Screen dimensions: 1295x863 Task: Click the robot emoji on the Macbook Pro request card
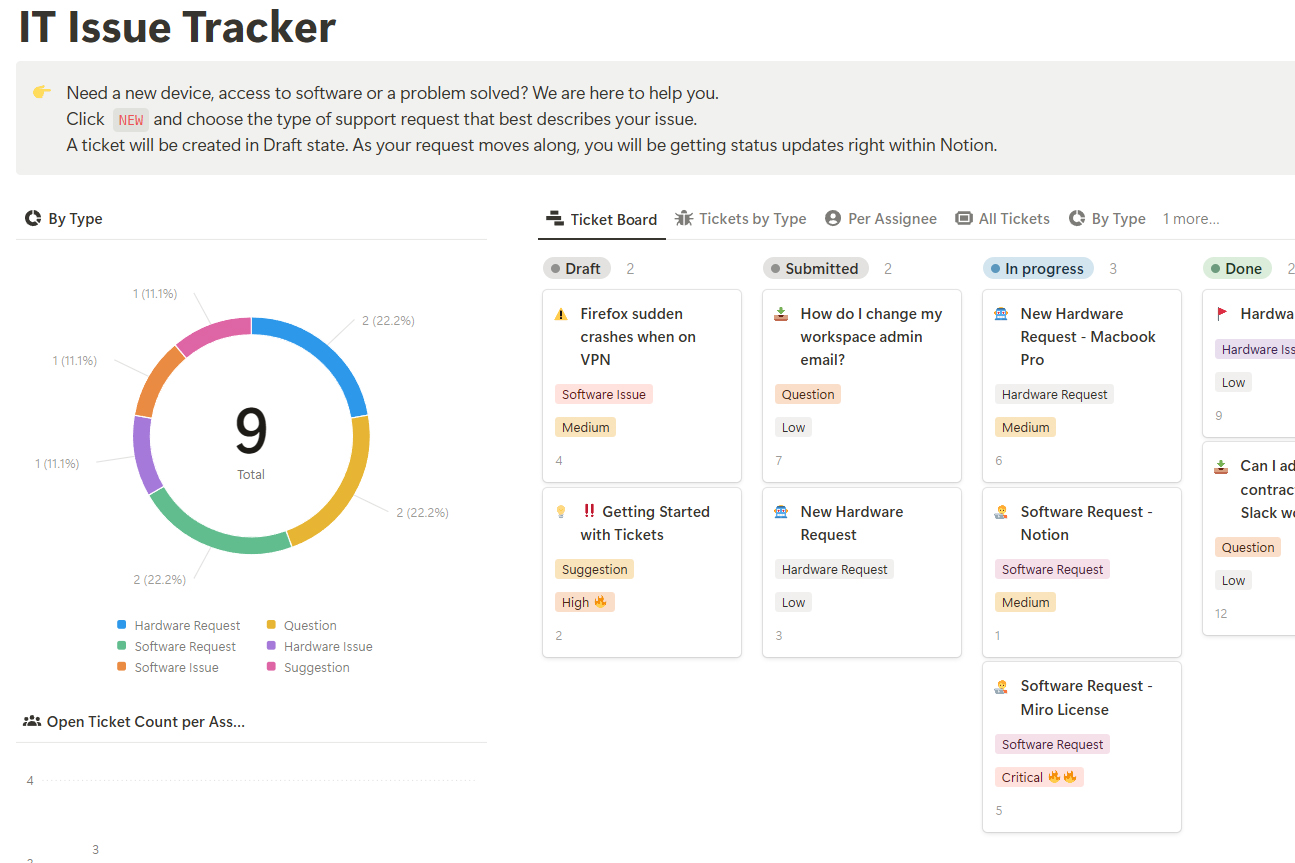[x=1002, y=313]
